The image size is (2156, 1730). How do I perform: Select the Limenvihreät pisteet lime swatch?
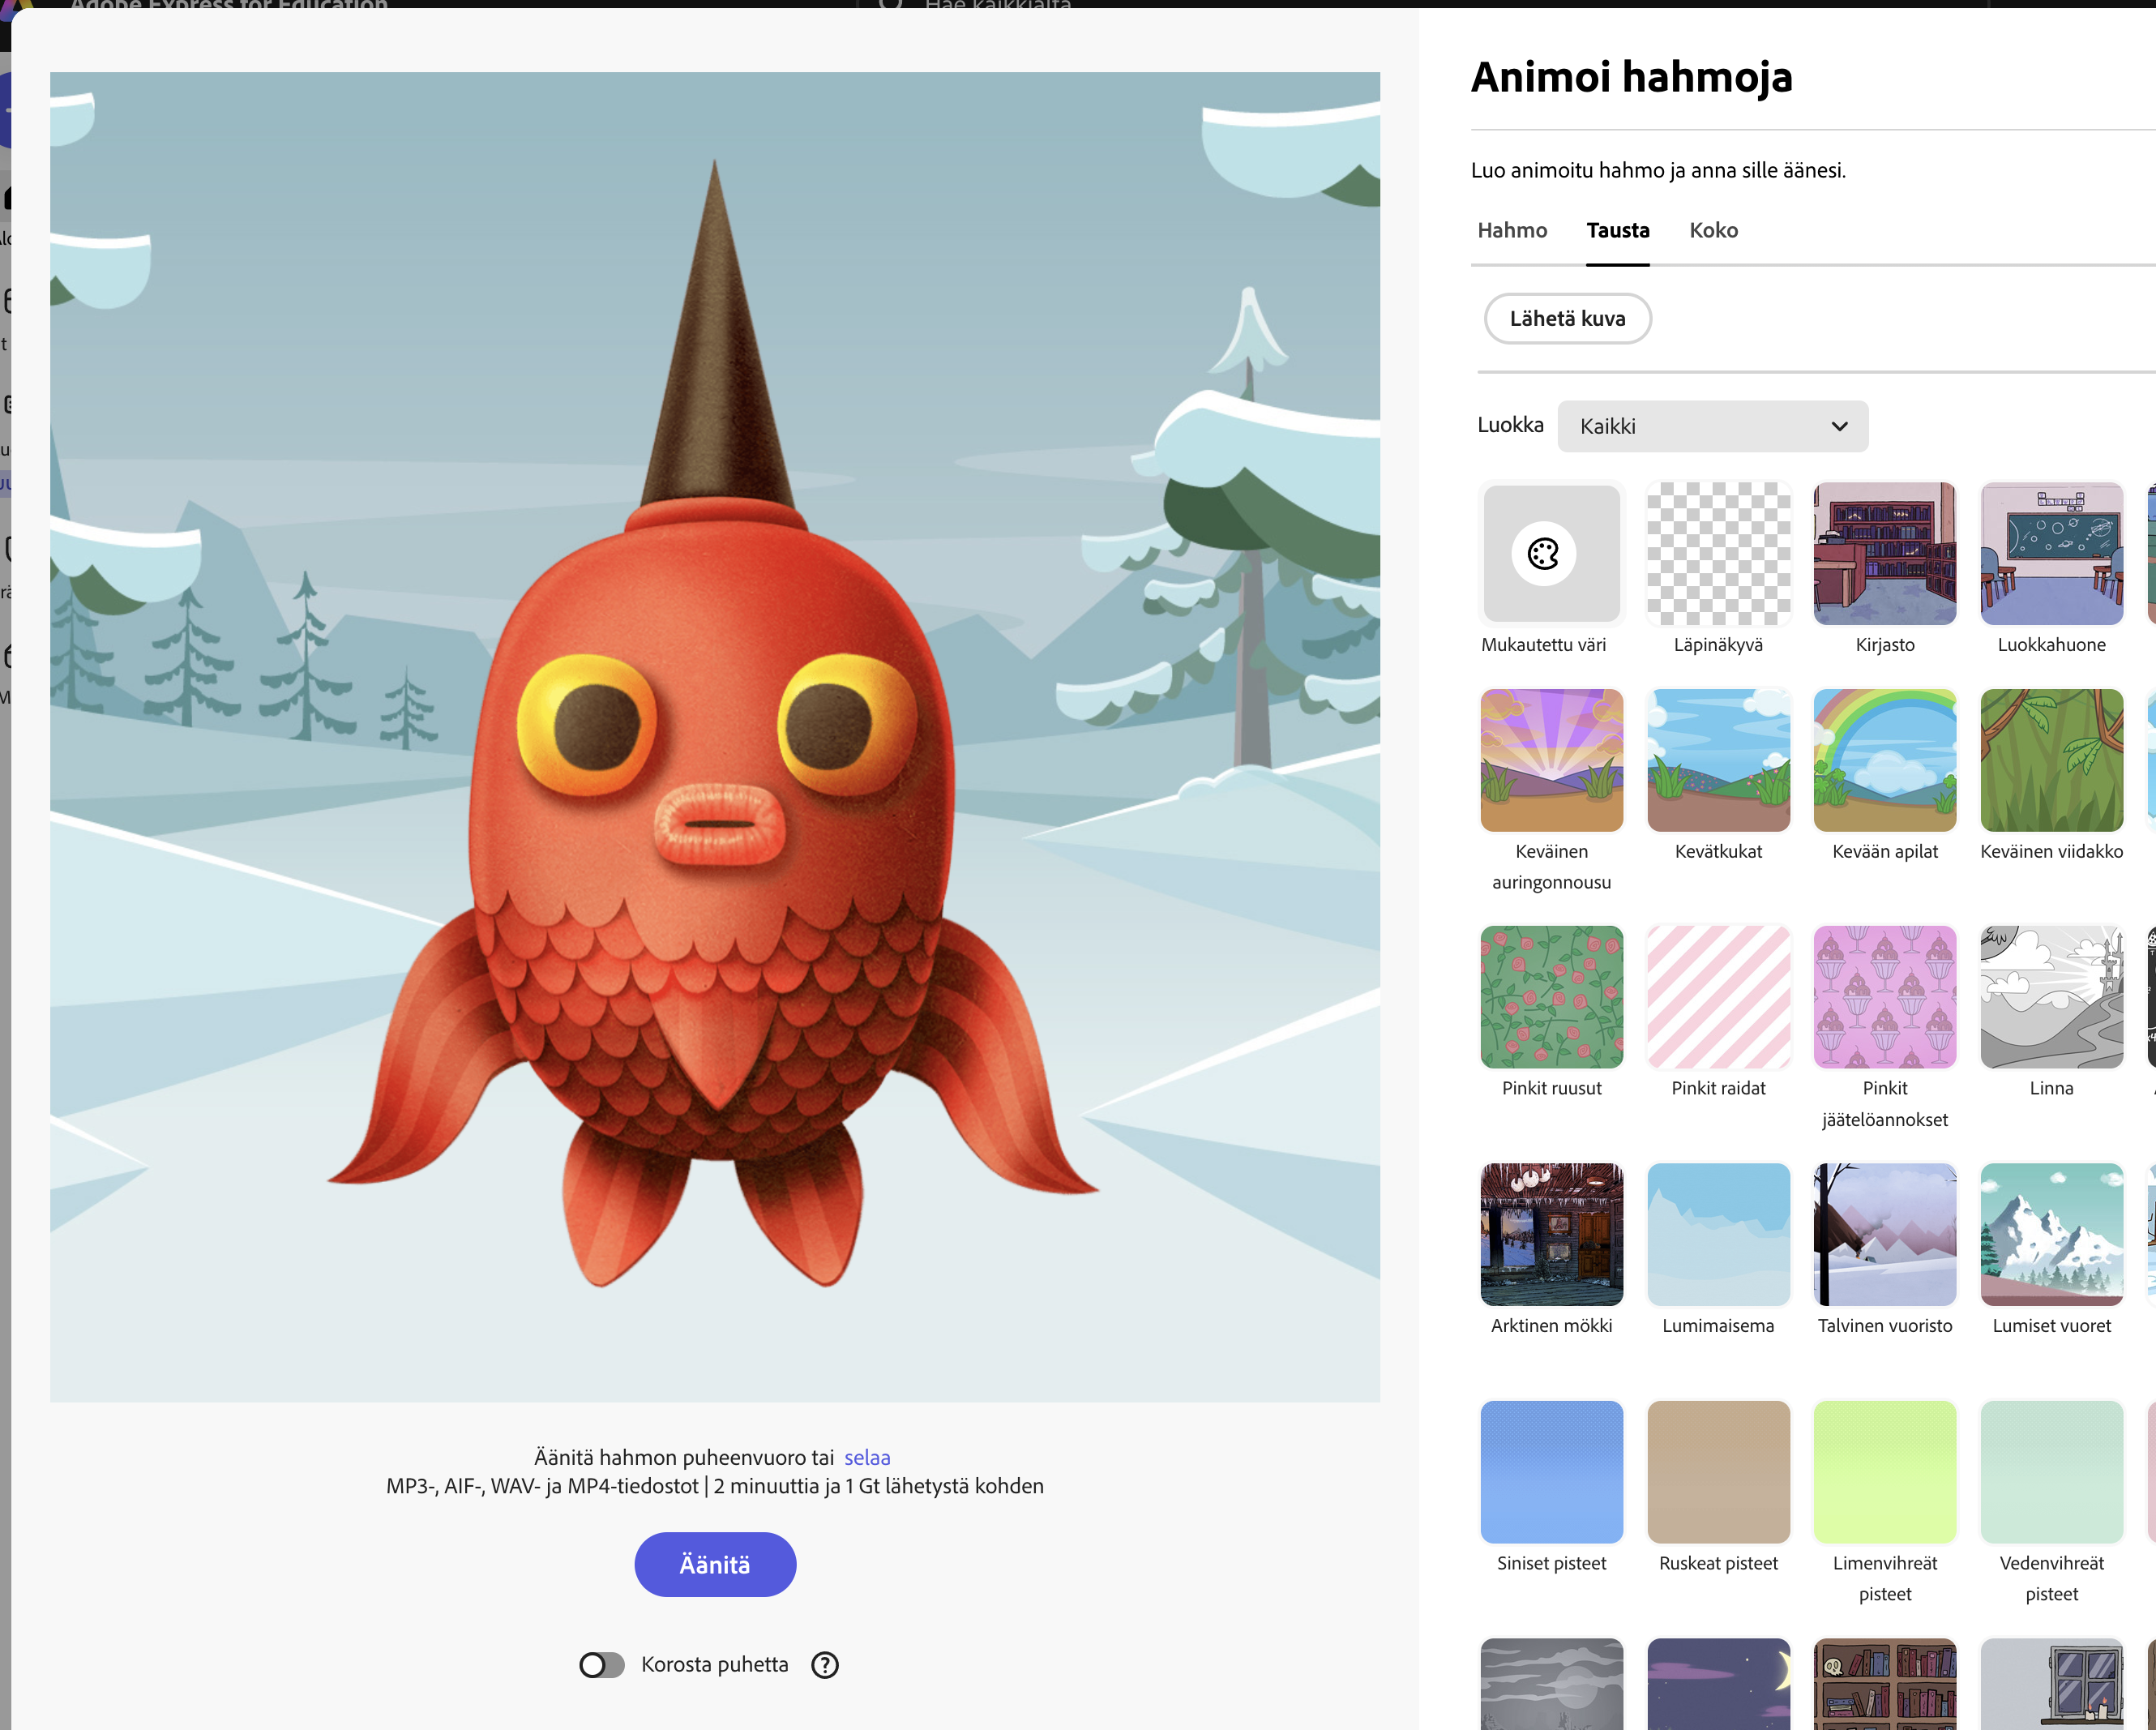tap(1884, 1471)
